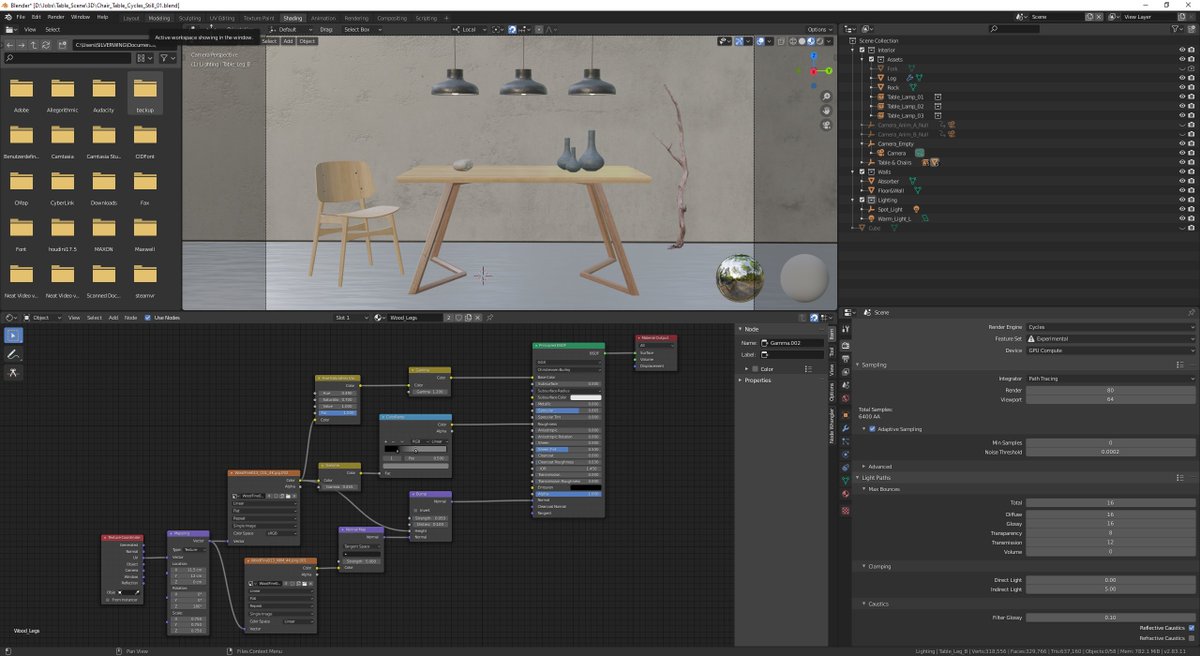The image size is (1200, 656).
Task: Open the Texture properties tab icon
Action: point(845,510)
